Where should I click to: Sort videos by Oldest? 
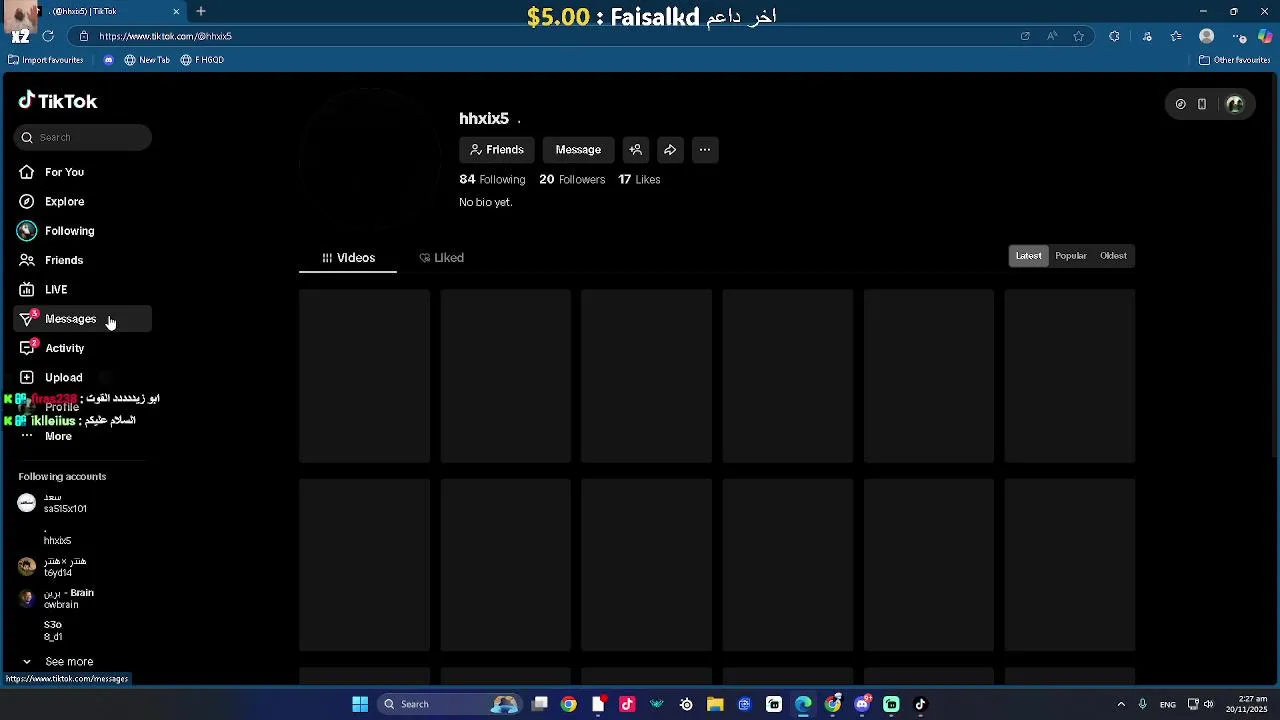coord(1113,256)
